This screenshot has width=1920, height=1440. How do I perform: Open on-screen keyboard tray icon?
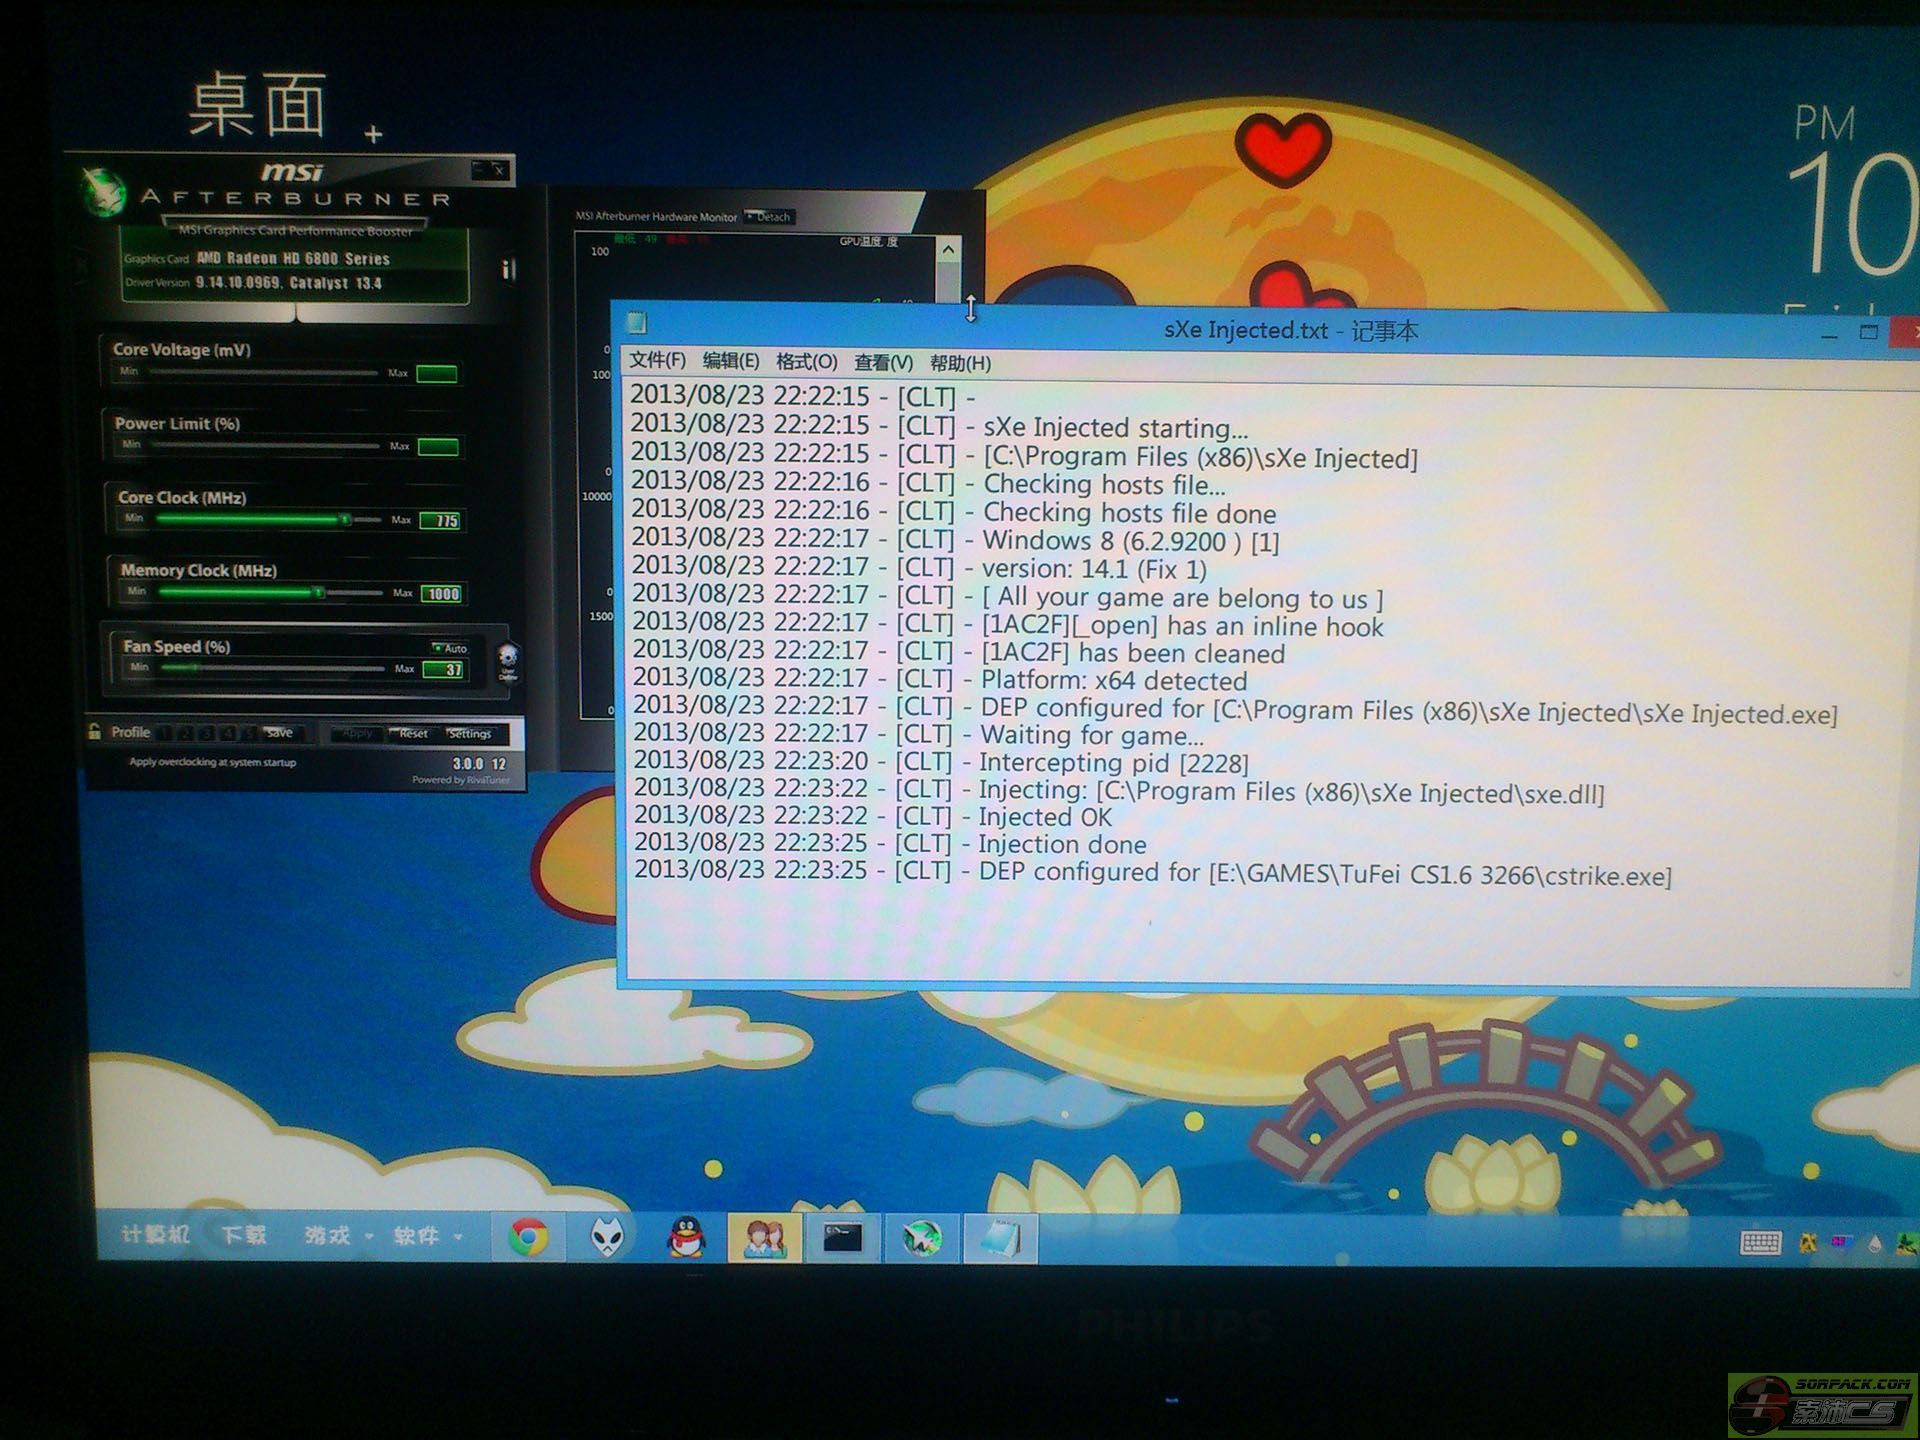coord(1760,1243)
